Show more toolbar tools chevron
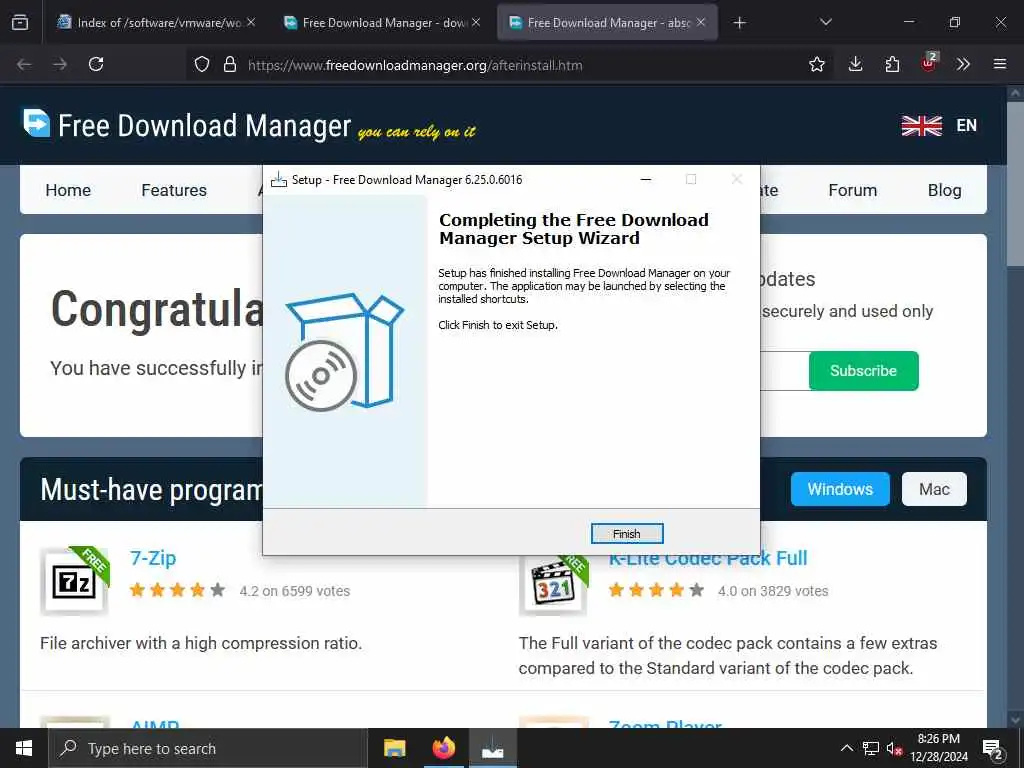This screenshot has width=1024, height=768. click(x=963, y=64)
